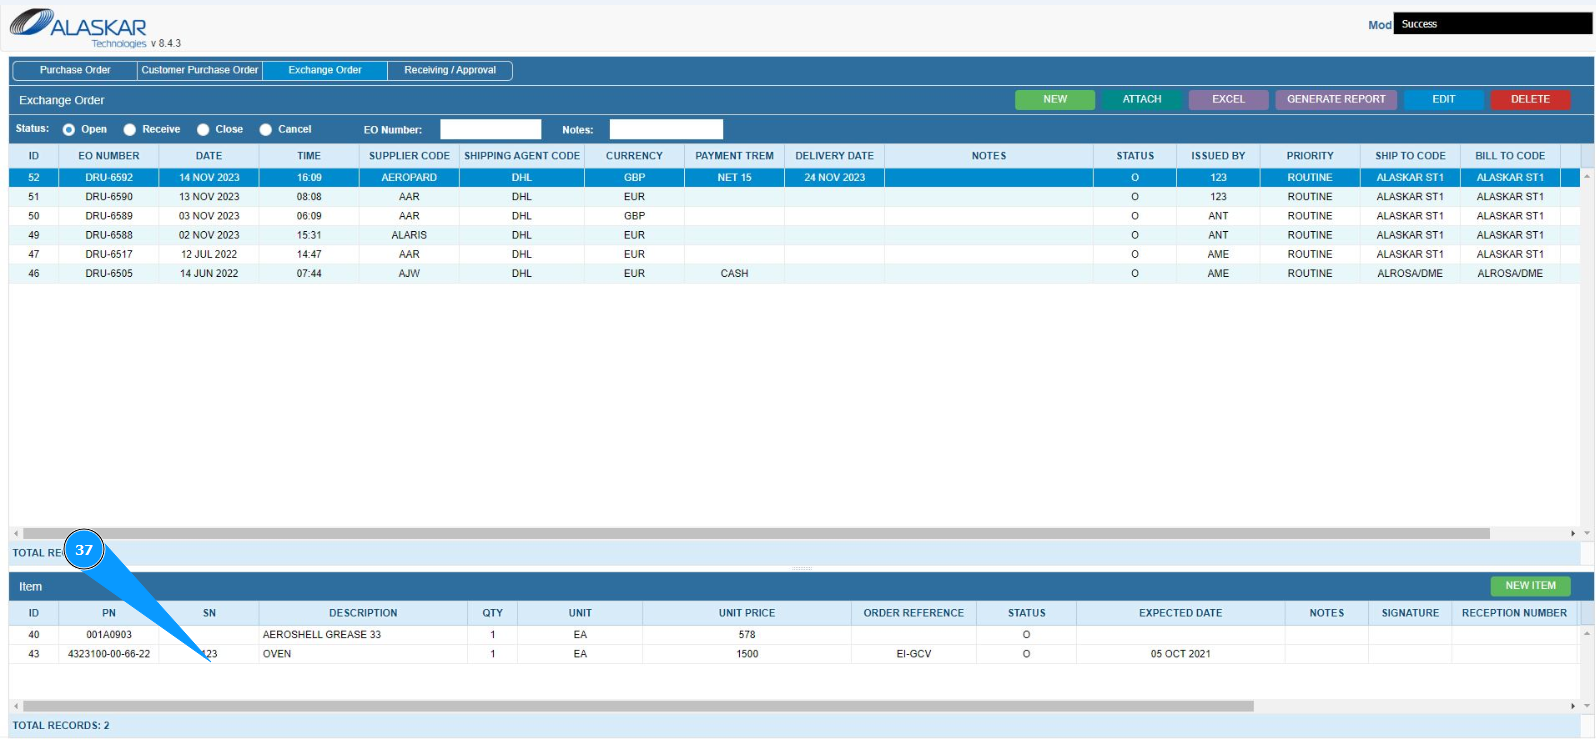The height and width of the screenshot is (741, 1596).
Task: Click the GENERATE REPORT button
Action: (x=1335, y=99)
